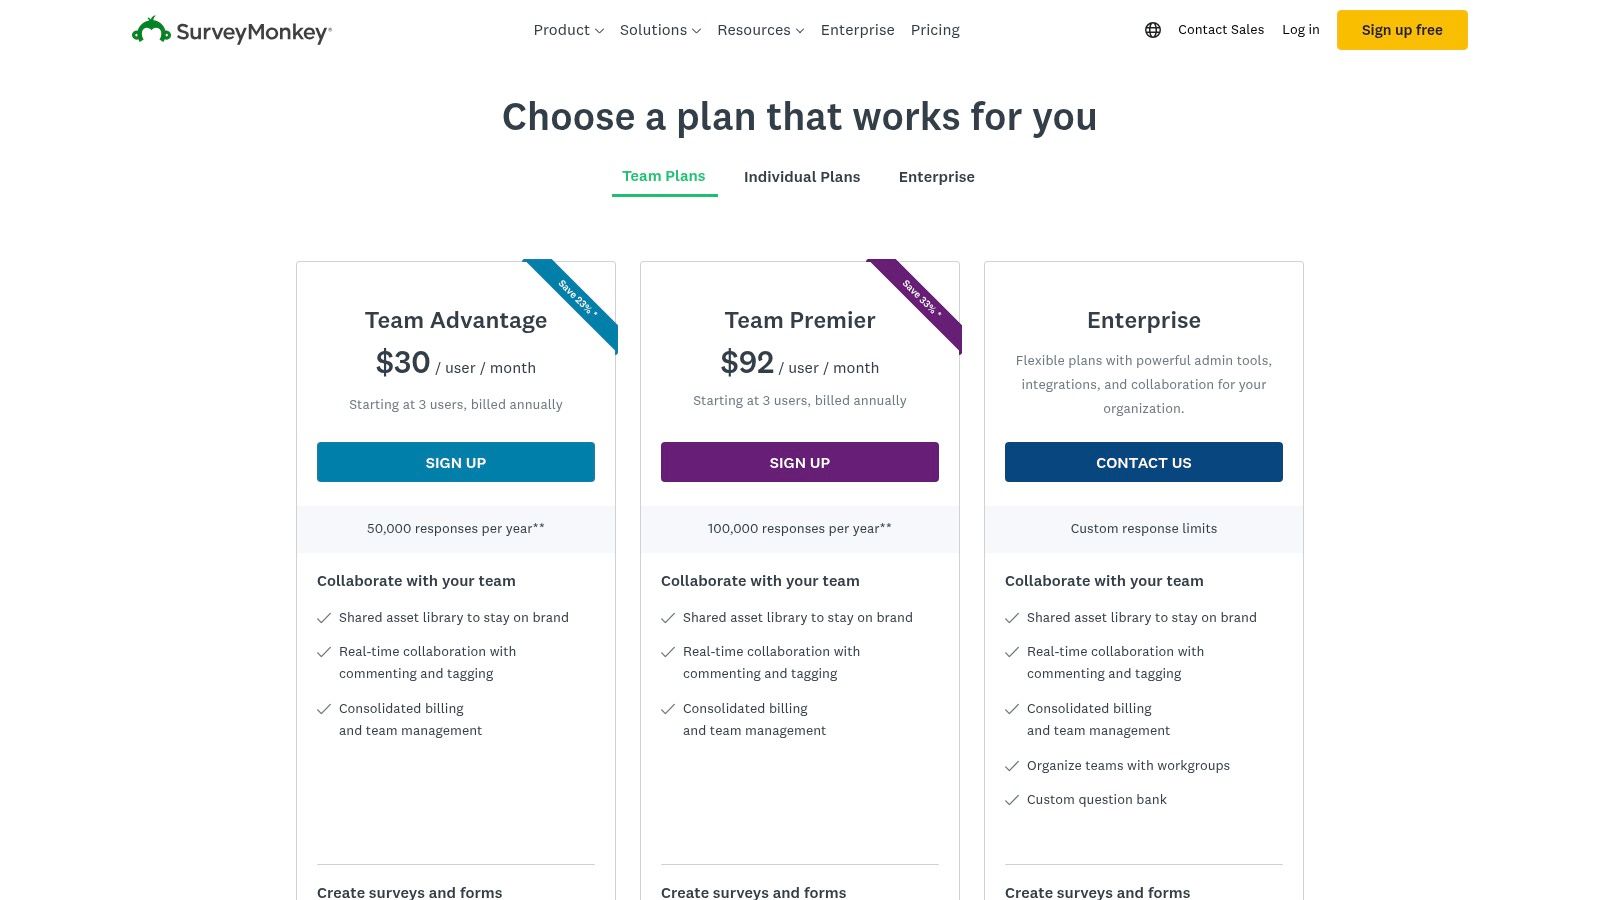
Task: Click the Log in link
Action: (1300, 30)
